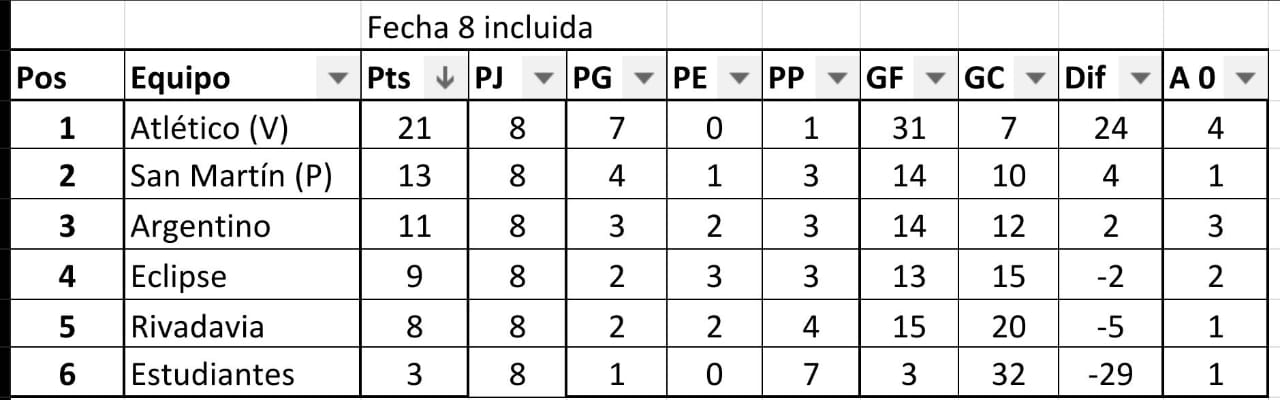The height and width of the screenshot is (400, 1280).
Task: Expand the PG column filter dropdown
Action: pyautogui.click(x=645, y=79)
